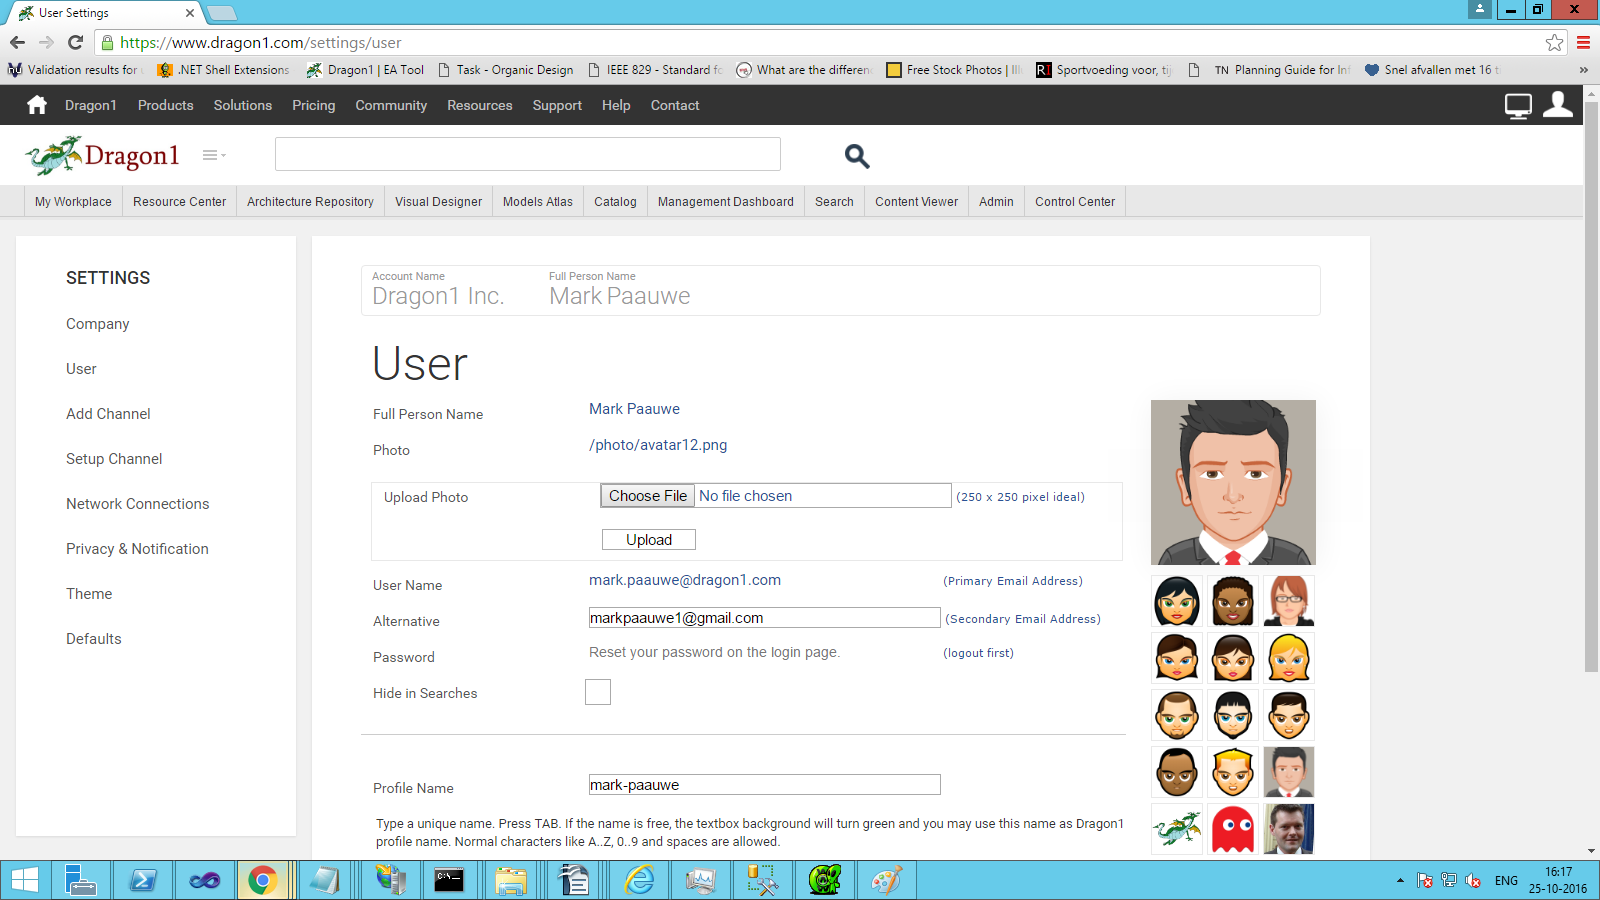The width and height of the screenshot is (1600, 900).
Task: Open Paint from the taskbar
Action: point(886,880)
